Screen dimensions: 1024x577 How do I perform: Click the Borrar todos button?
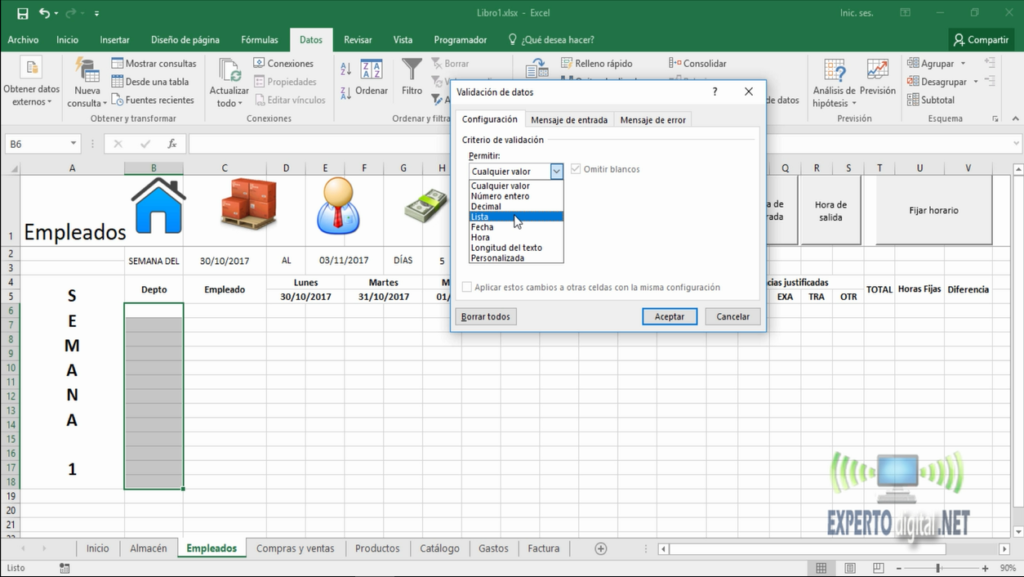[488, 316]
